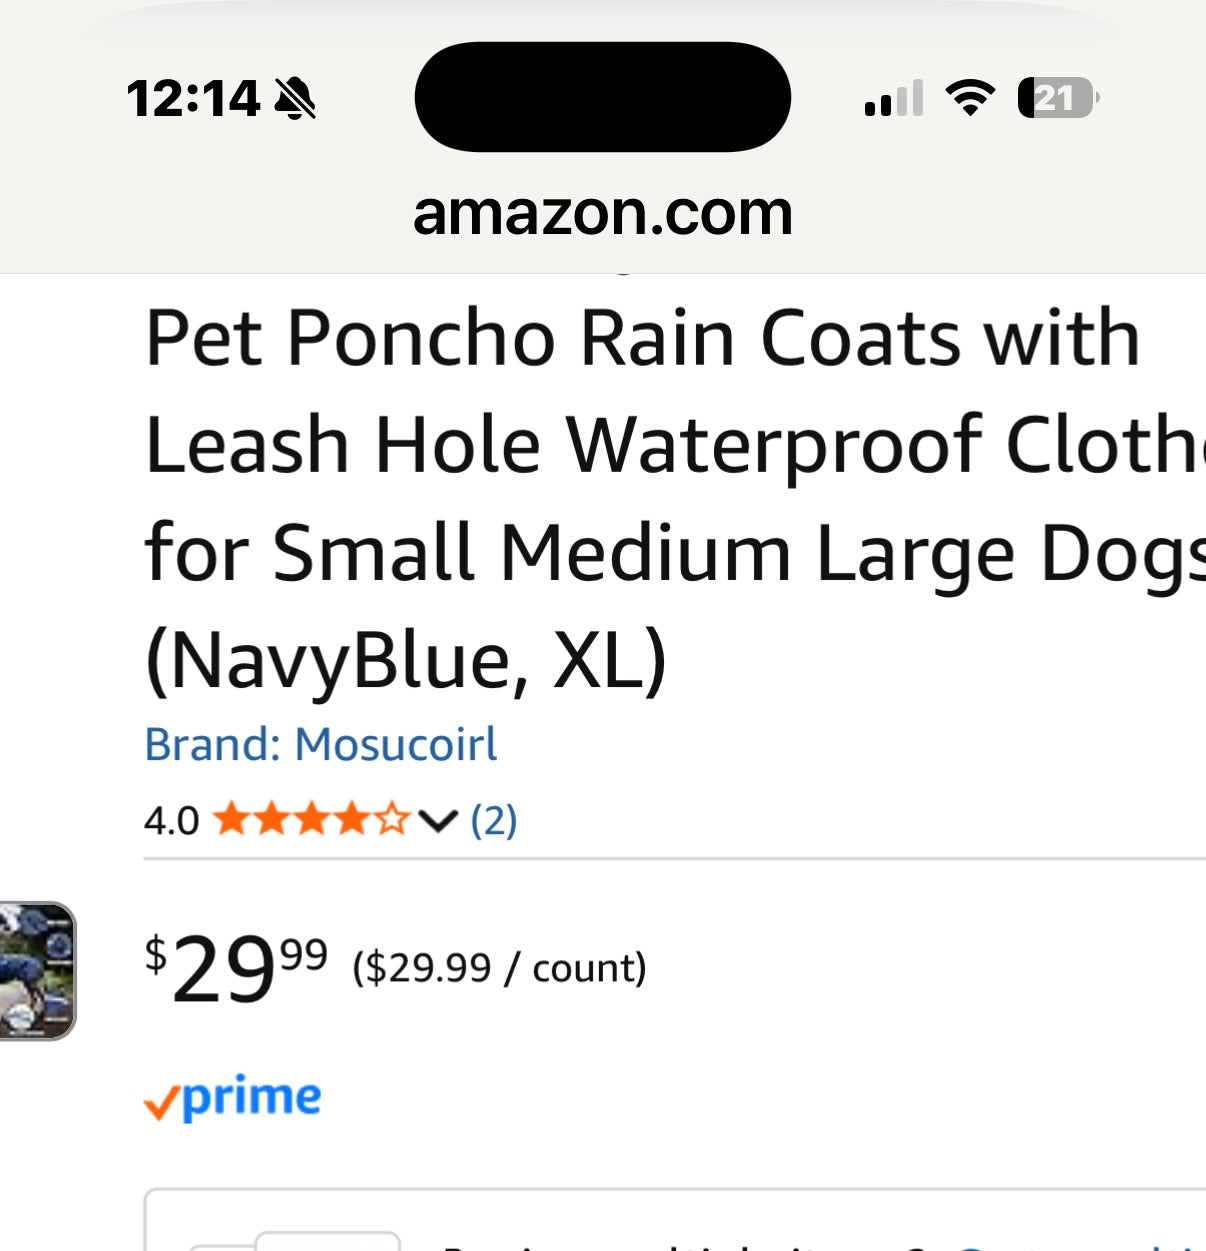Expand the star rating breakdown chevron
This screenshot has width=1206, height=1251.
[437, 821]
